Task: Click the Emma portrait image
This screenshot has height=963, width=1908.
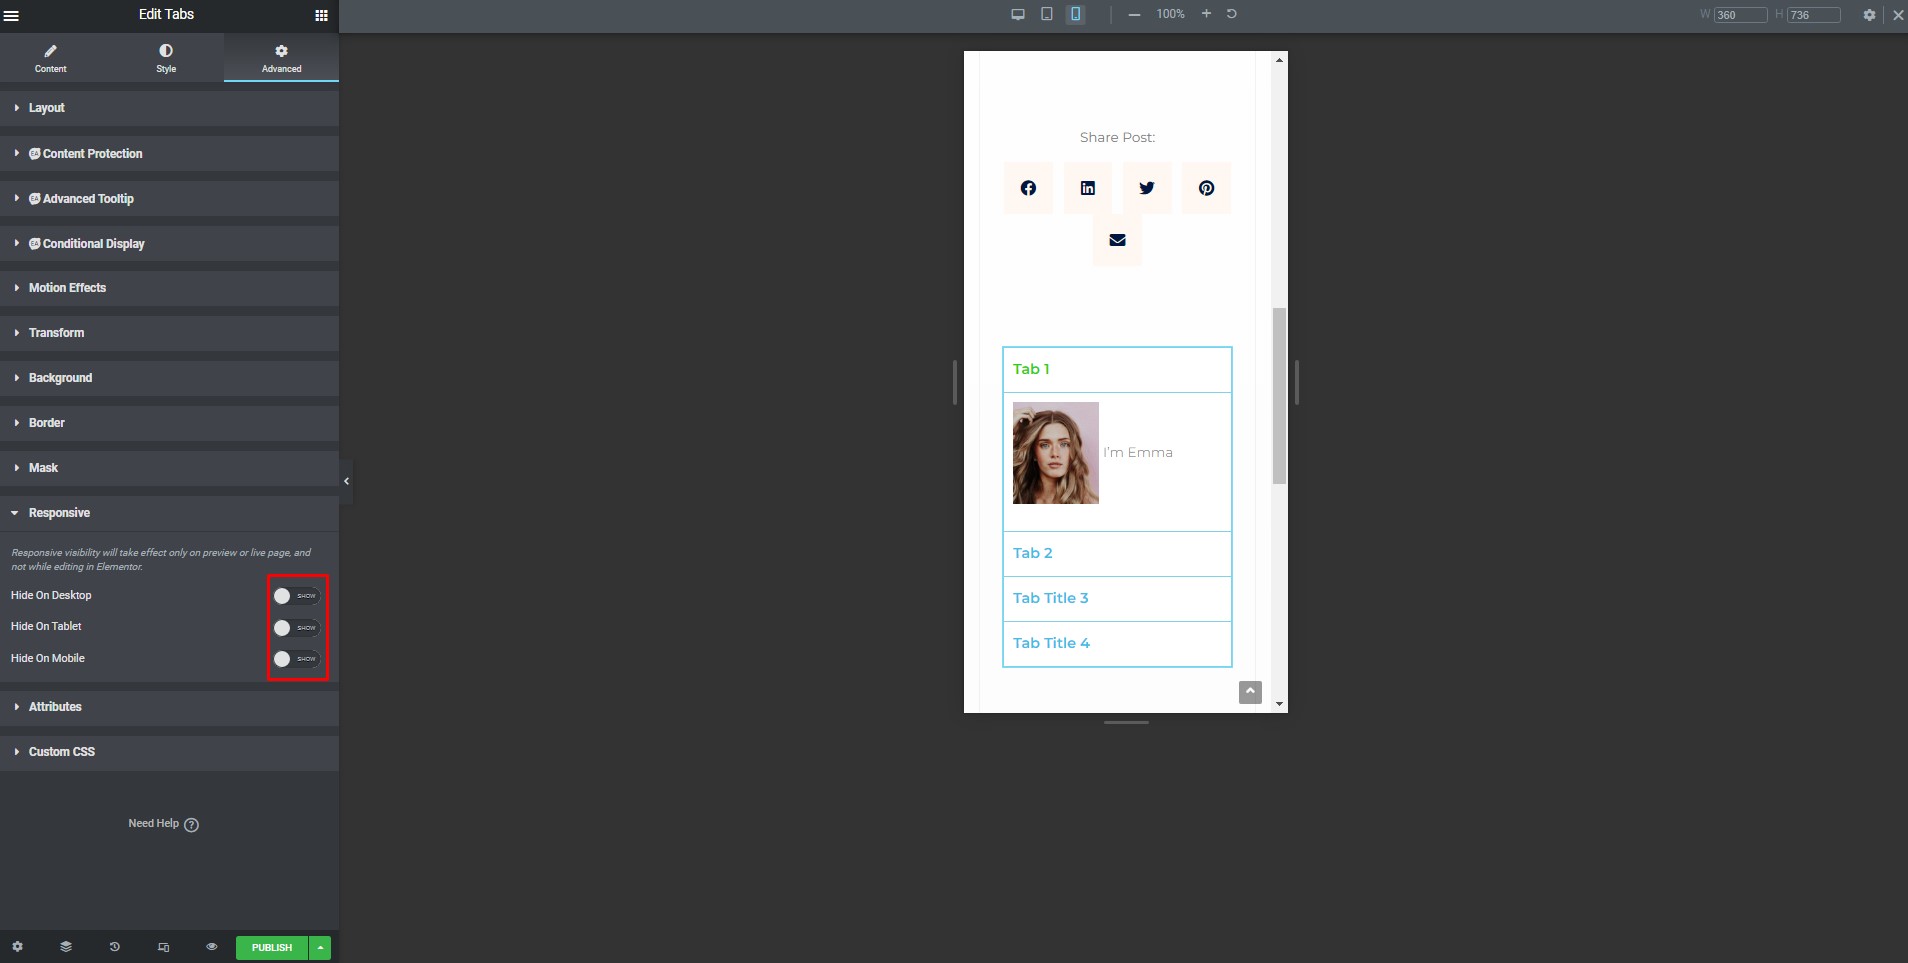Action: 1056,453
